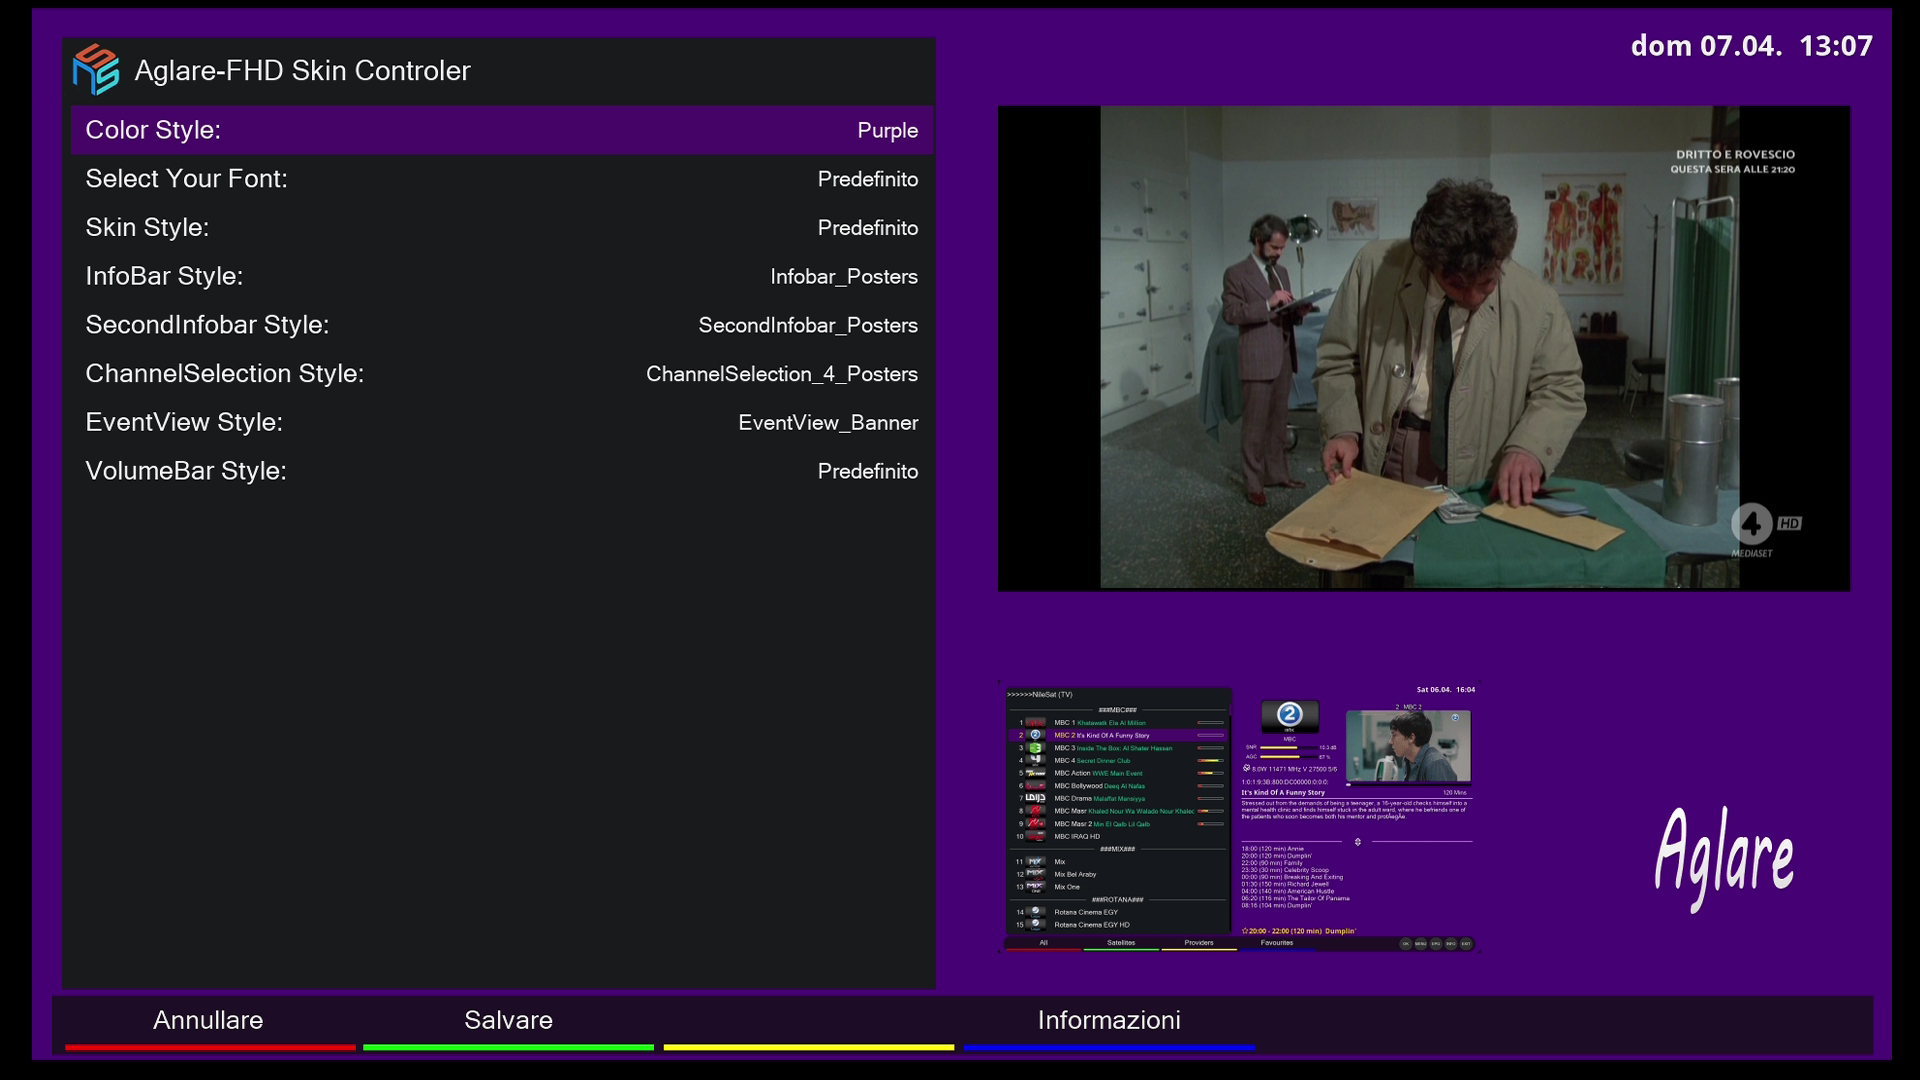The width and height of the screenshot is (1920, 1080).
Task: Open Informazioni via blue button
Action: pyautogui.click(x=1108, y=1022)
